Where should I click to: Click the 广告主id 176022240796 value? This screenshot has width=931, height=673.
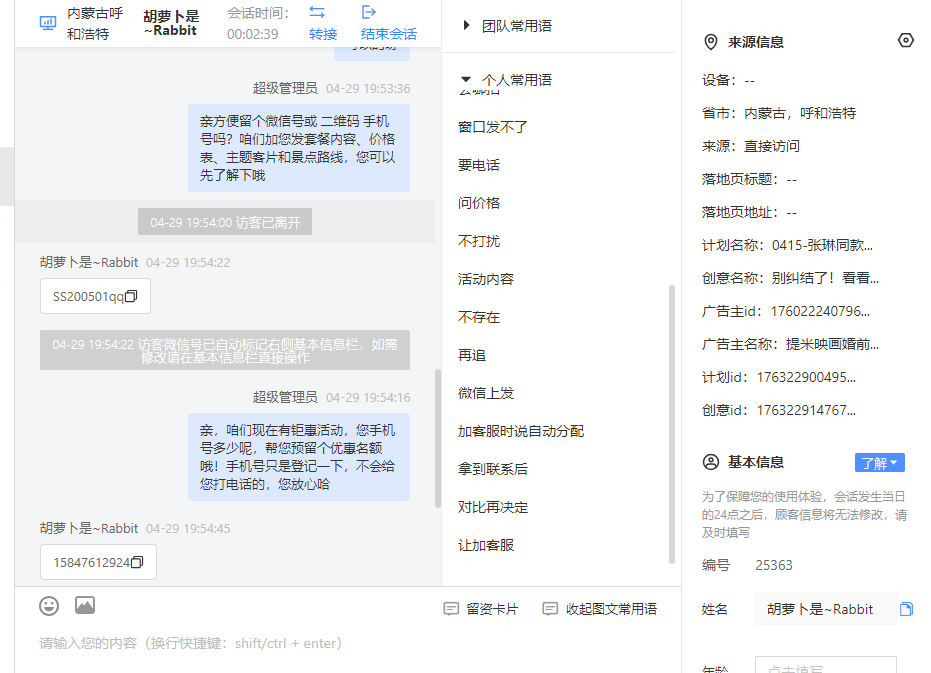click(820, 311)
